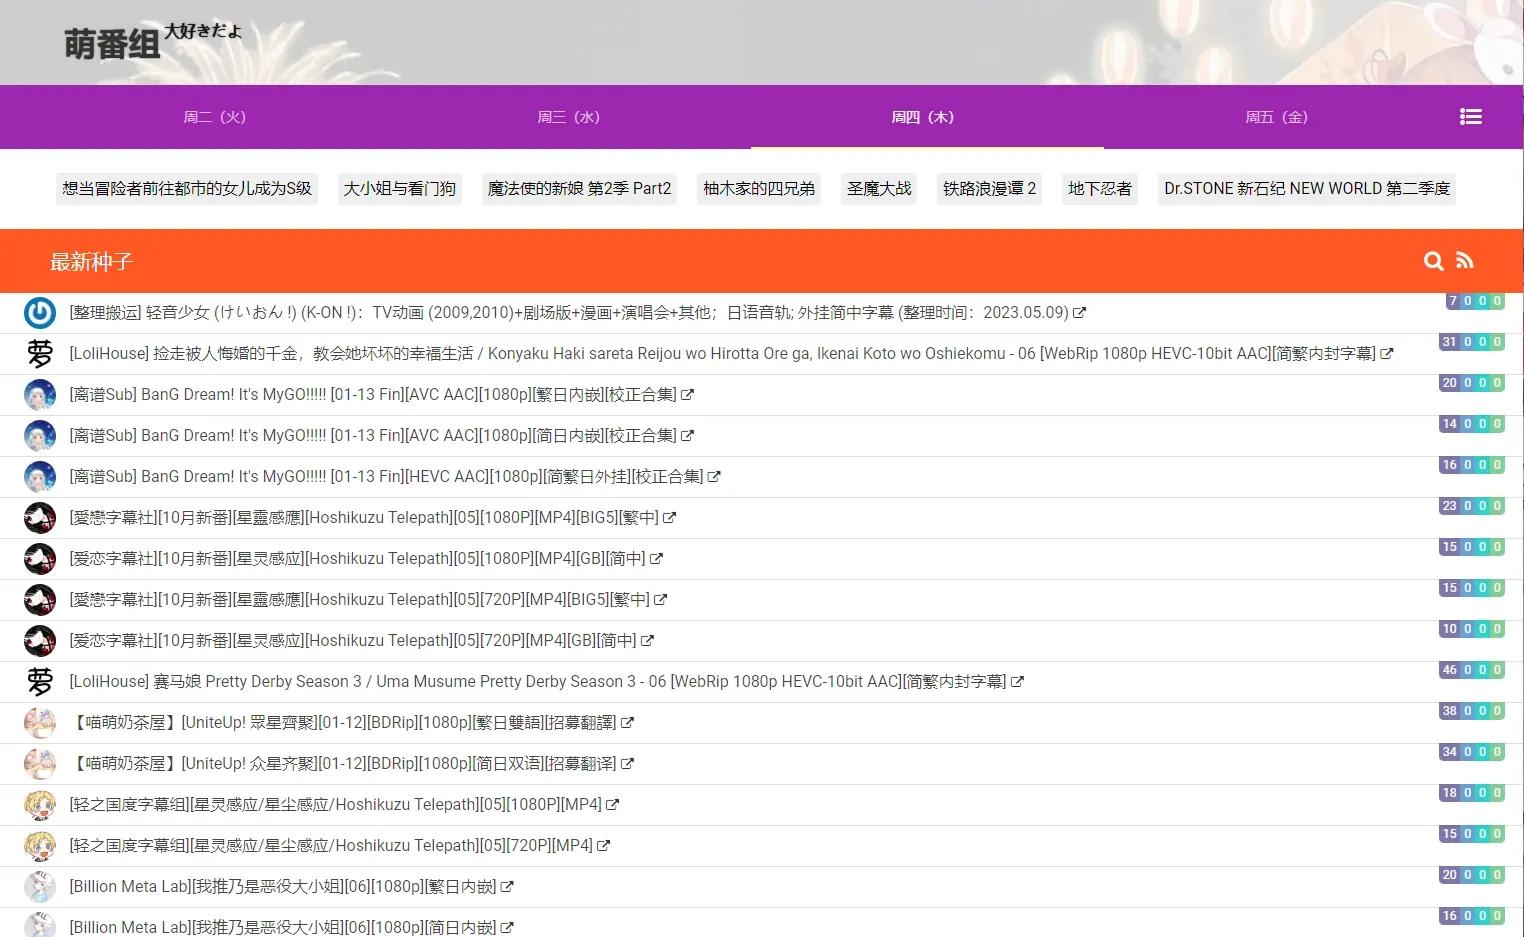
Task: Click the 爱恋字幕社 group avatar
Action: tap(40, 558)
